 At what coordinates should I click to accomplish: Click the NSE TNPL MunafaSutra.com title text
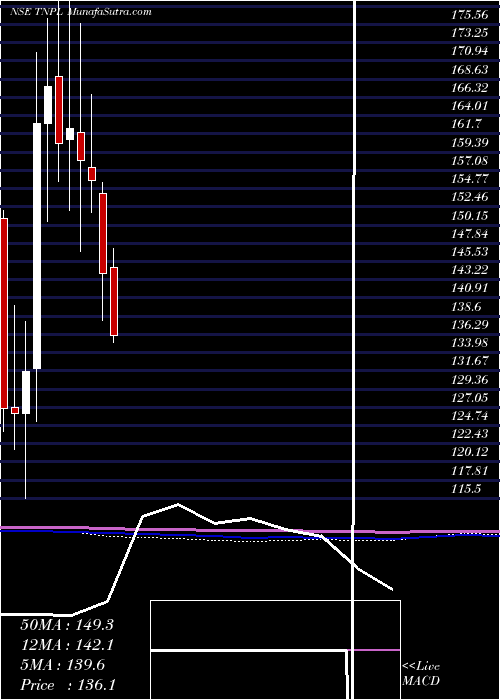point(80,12)
